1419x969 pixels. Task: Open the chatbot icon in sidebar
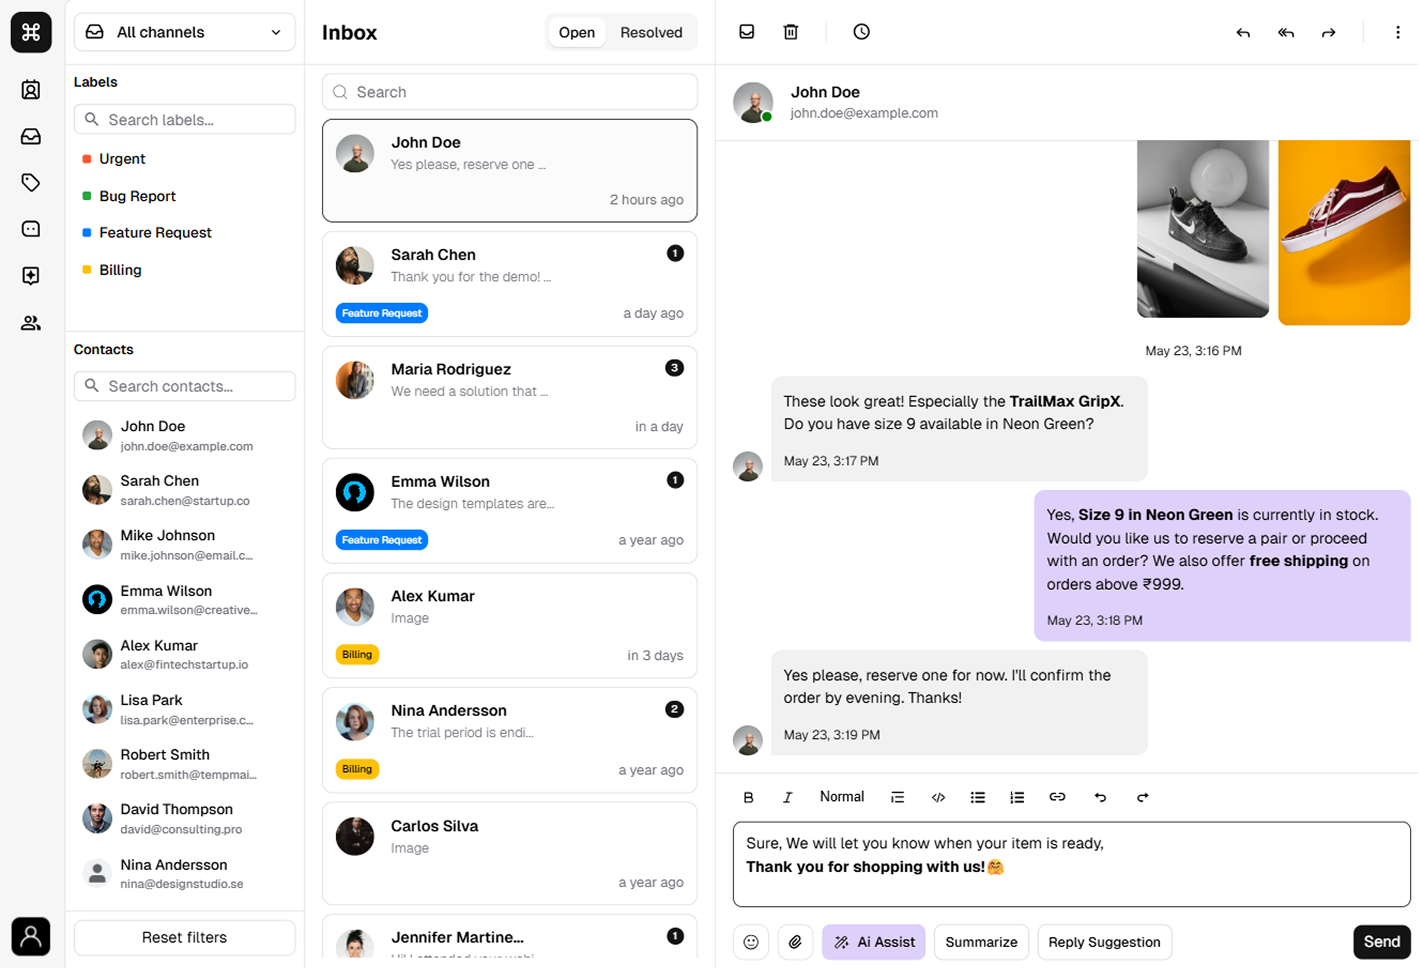[31, 229]
